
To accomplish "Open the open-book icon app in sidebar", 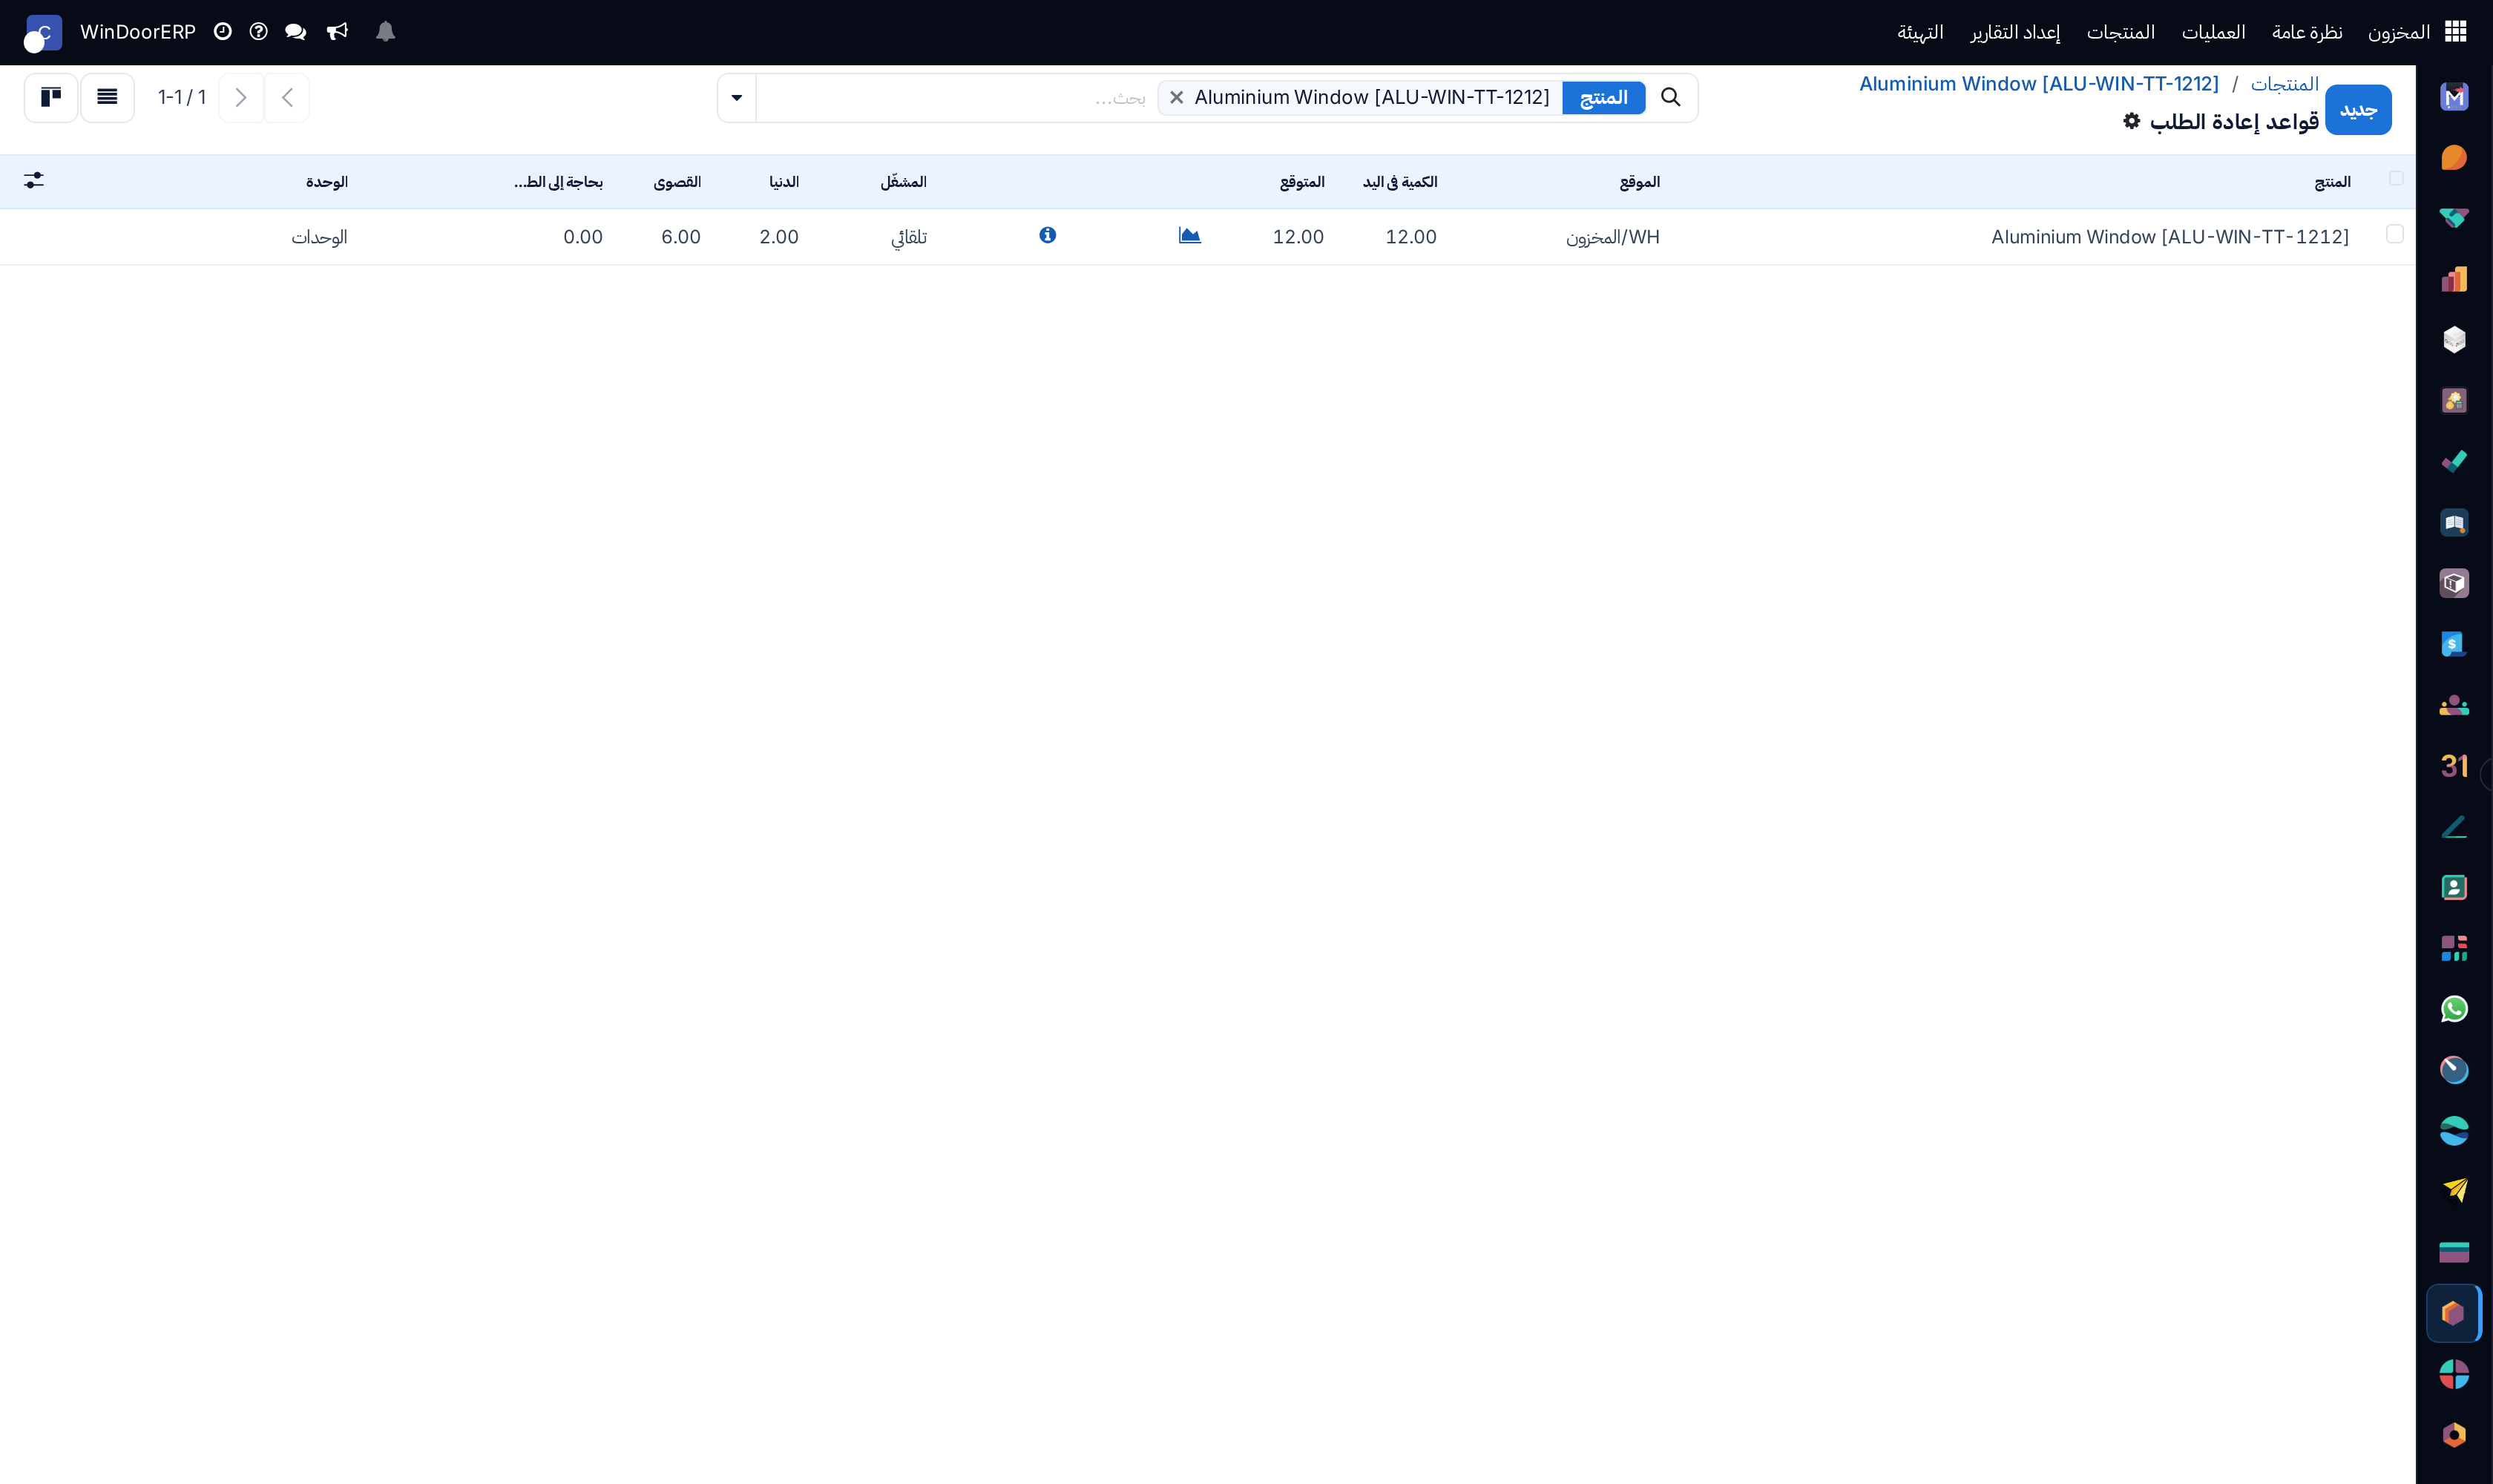I will tap(2454, 523).
